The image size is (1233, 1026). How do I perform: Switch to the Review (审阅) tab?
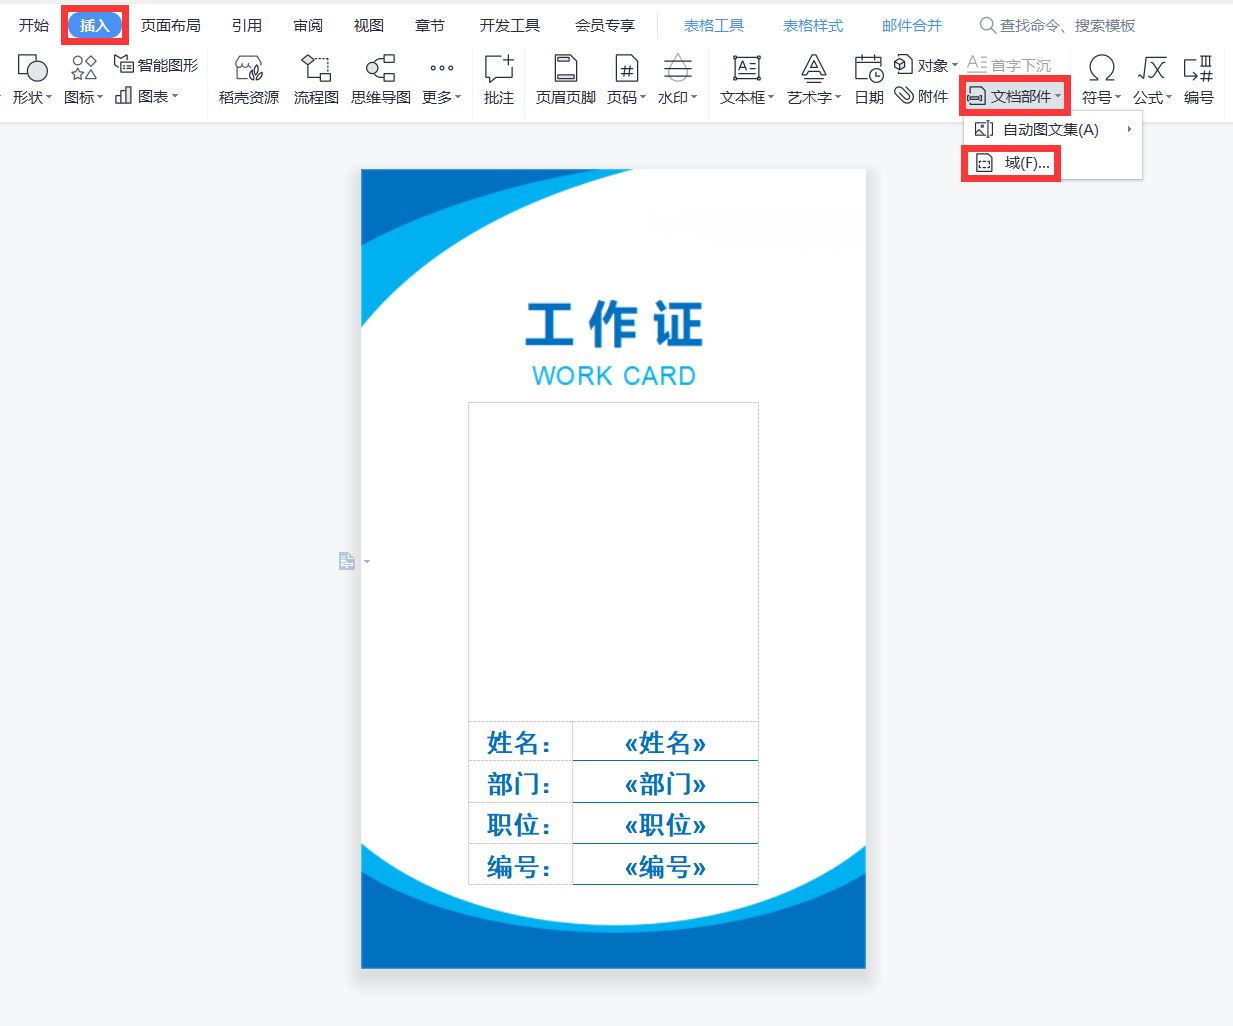[309, 25]
